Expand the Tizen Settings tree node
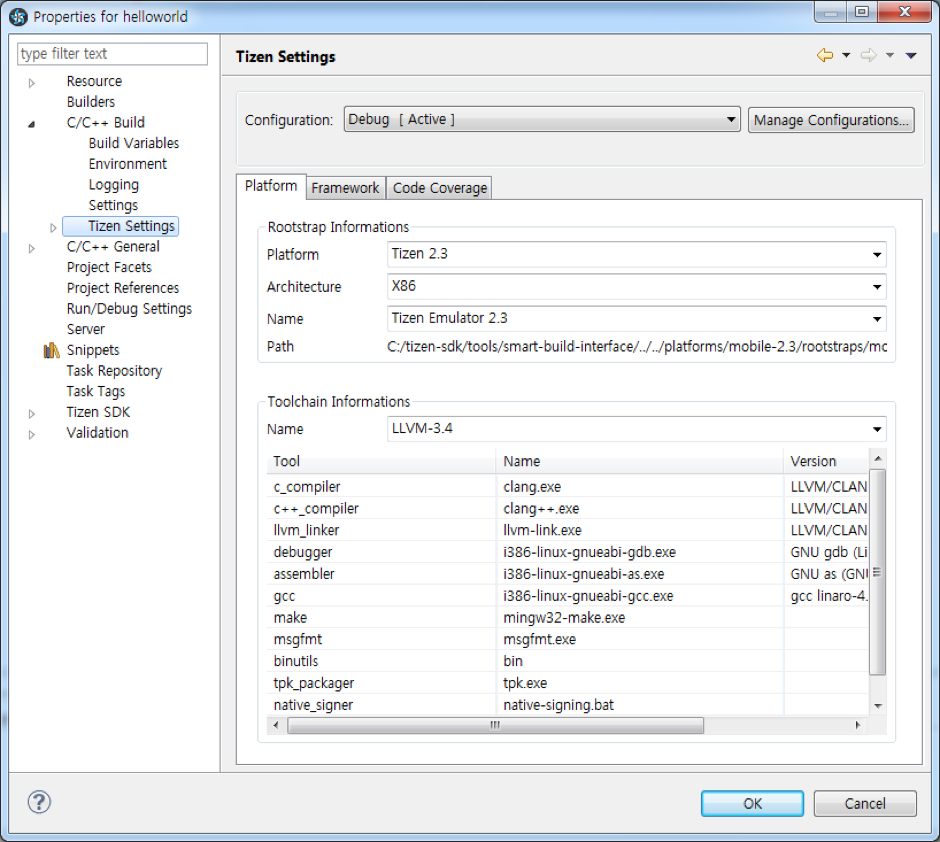The image size is (940, 842). click(x=53, y=228)
